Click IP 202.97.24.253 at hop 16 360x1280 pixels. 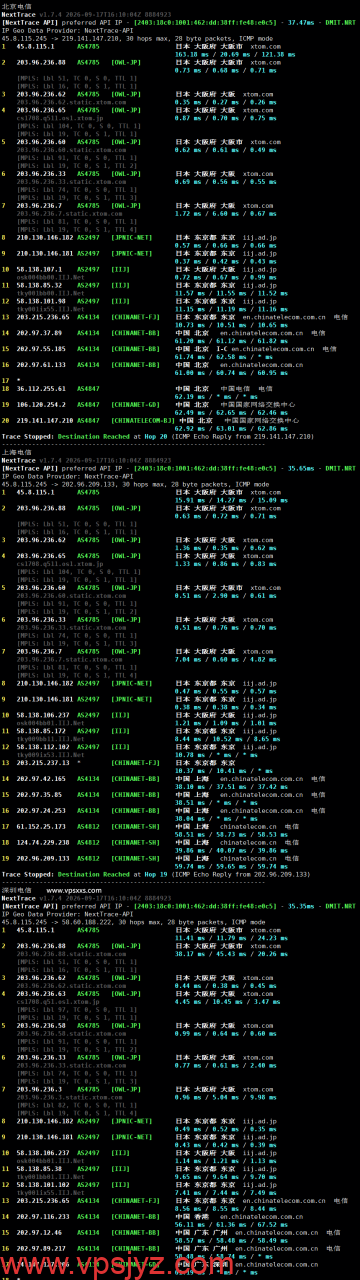coord(40,810)
